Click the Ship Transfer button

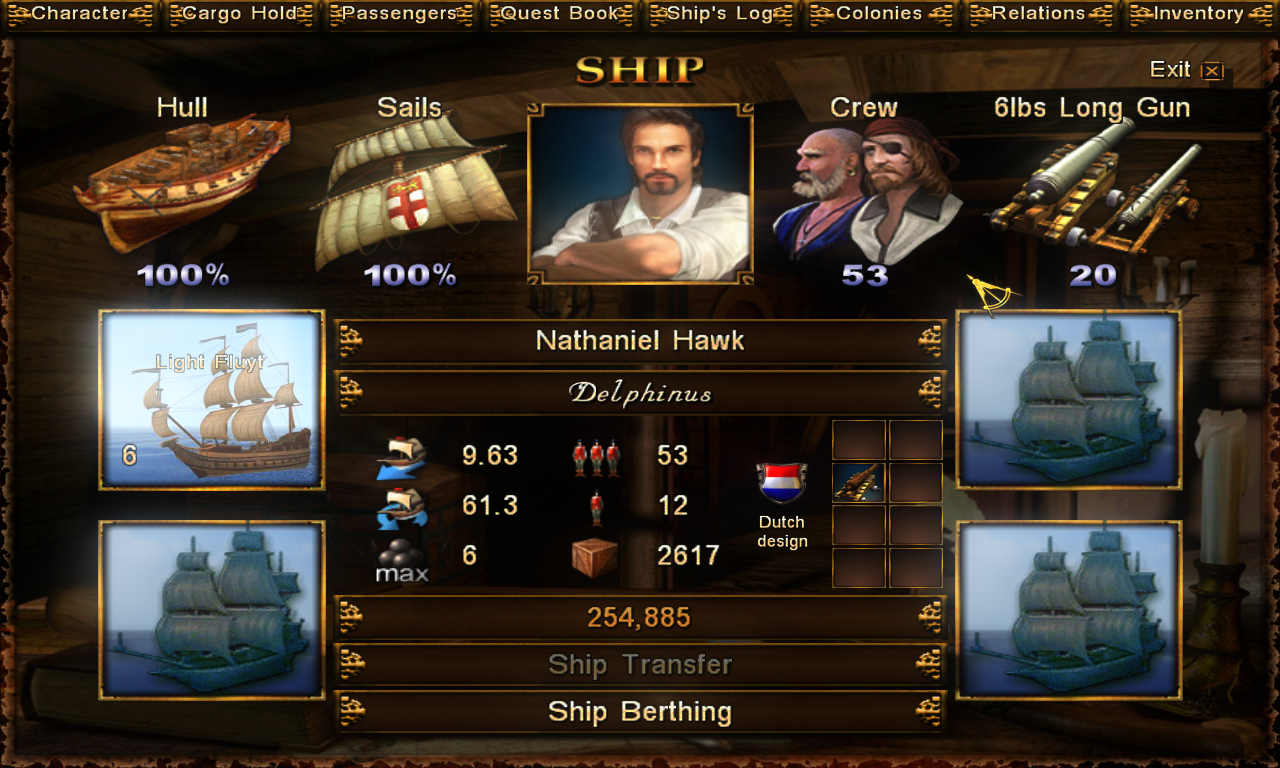click(640, 665)
